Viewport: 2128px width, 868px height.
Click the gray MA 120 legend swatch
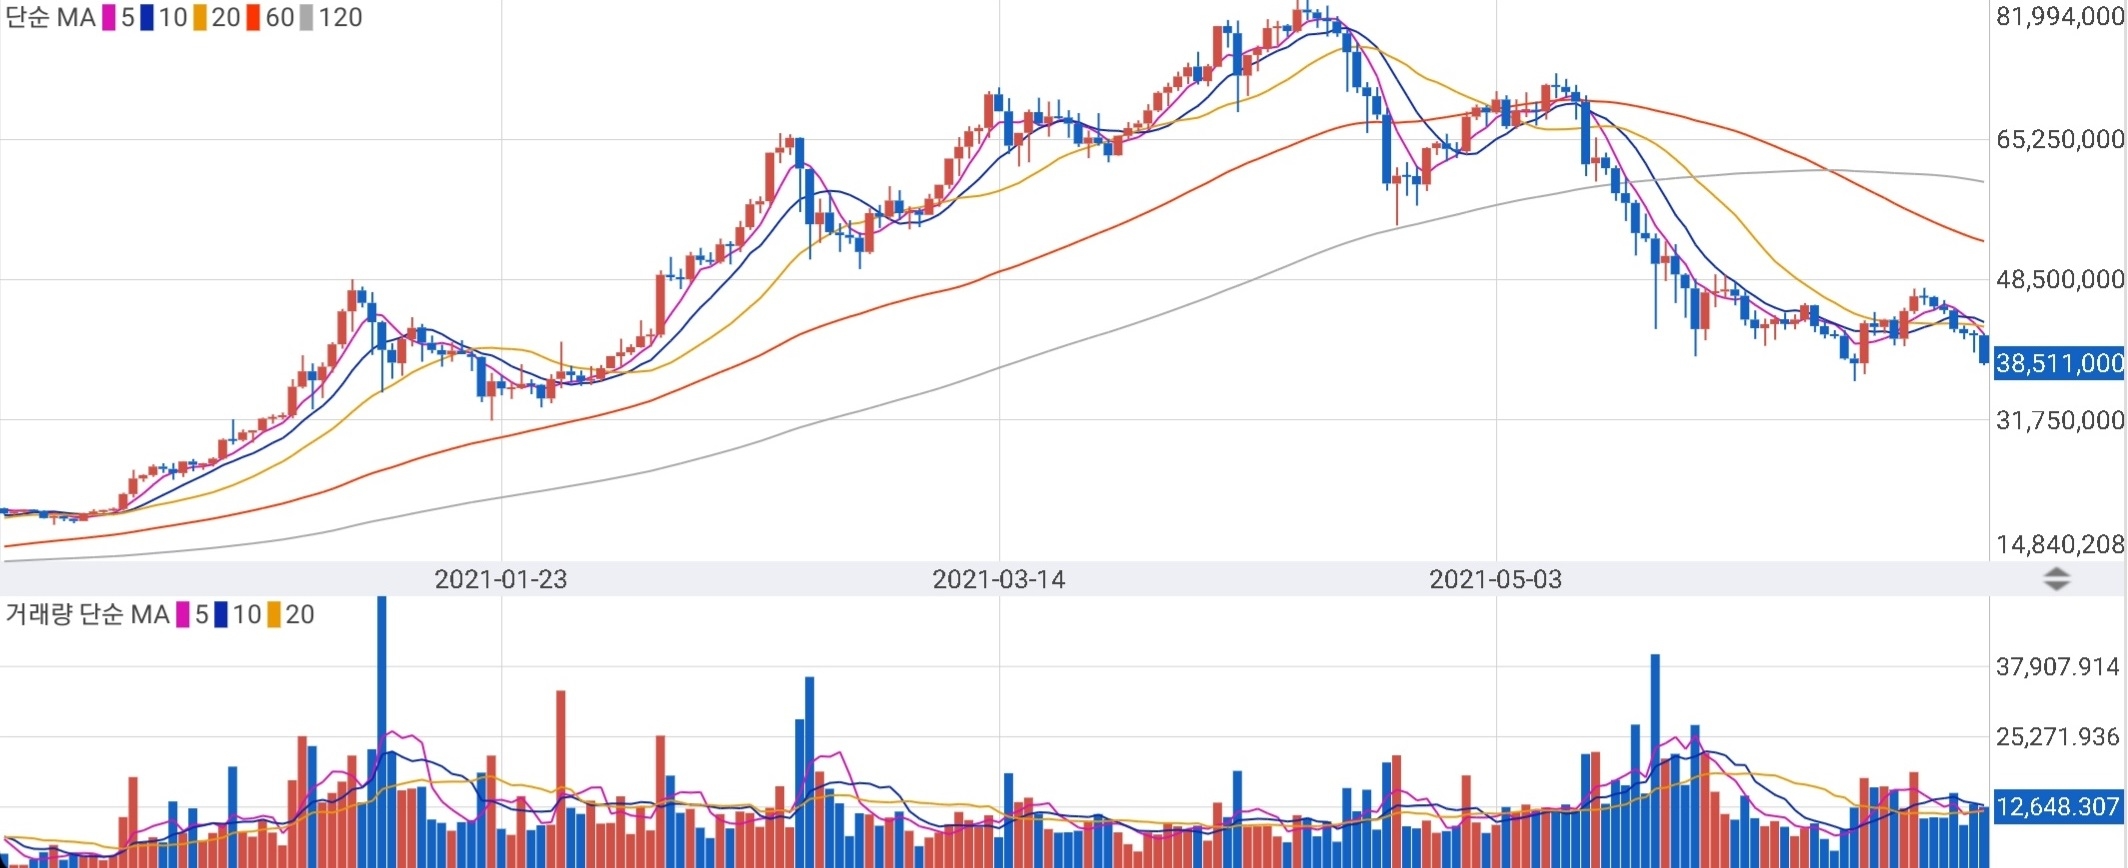306,18
